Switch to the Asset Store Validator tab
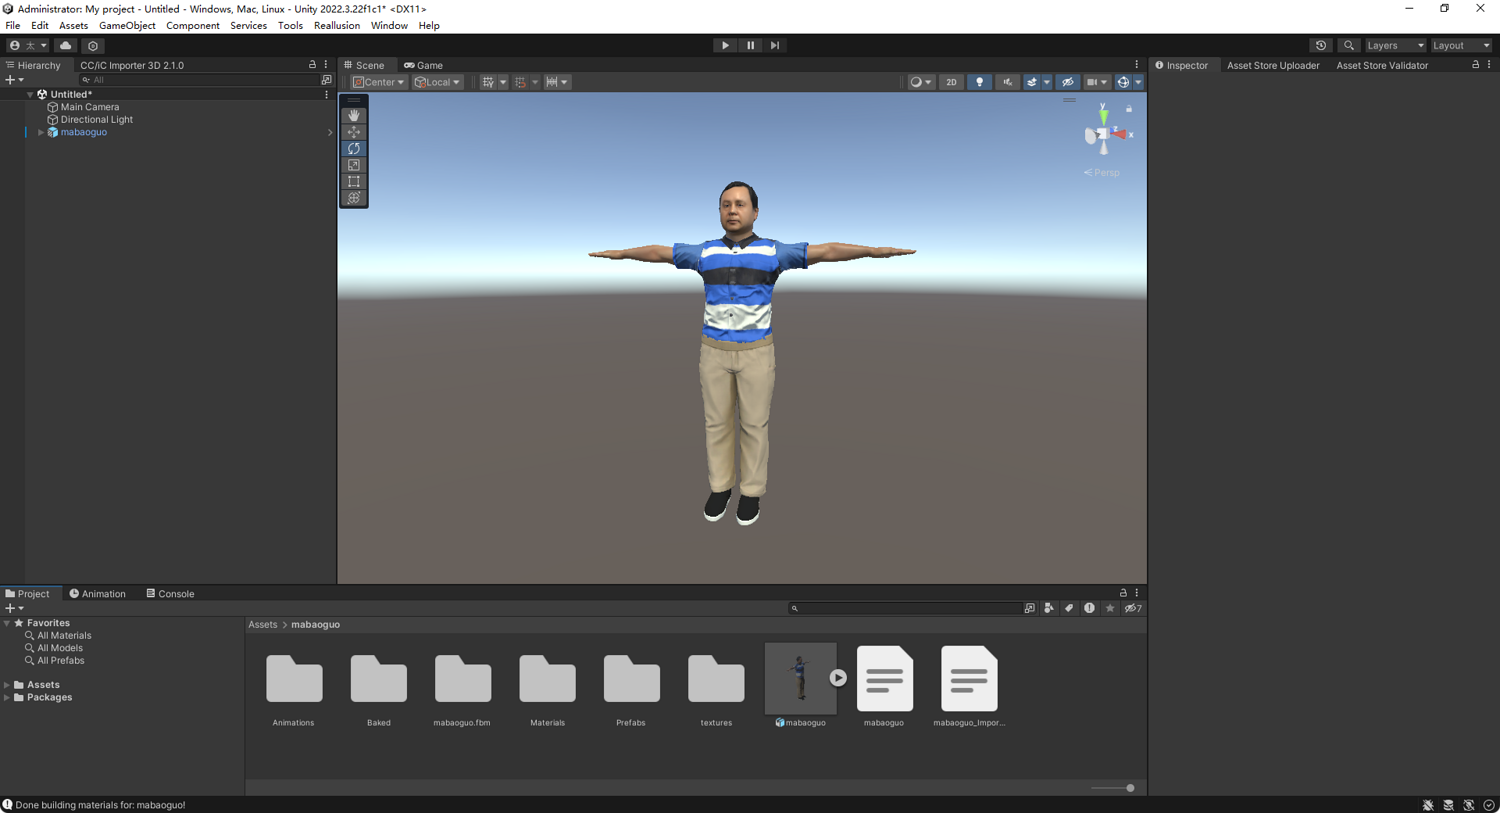Image resolution: width=1500 pixels, height=813 pixels. click(1382, 65)
